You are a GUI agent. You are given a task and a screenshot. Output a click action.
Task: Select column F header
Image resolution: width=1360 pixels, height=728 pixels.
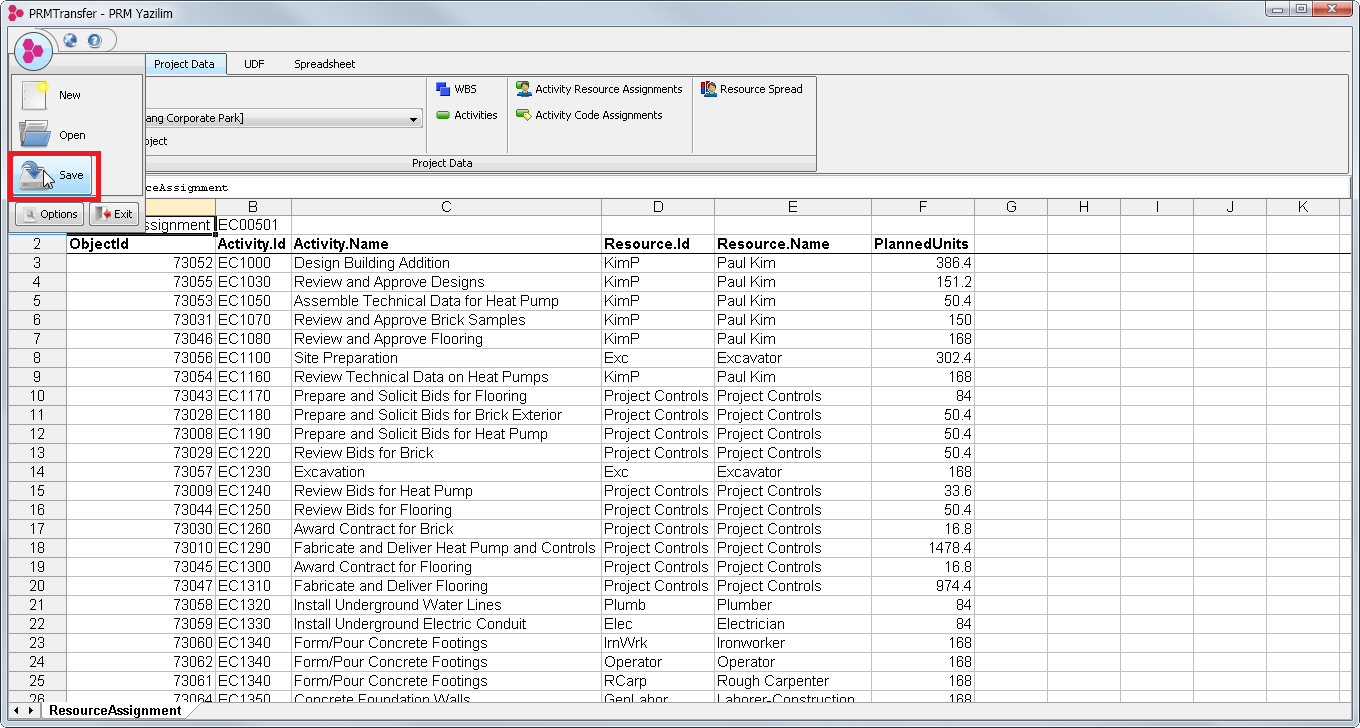922,207
